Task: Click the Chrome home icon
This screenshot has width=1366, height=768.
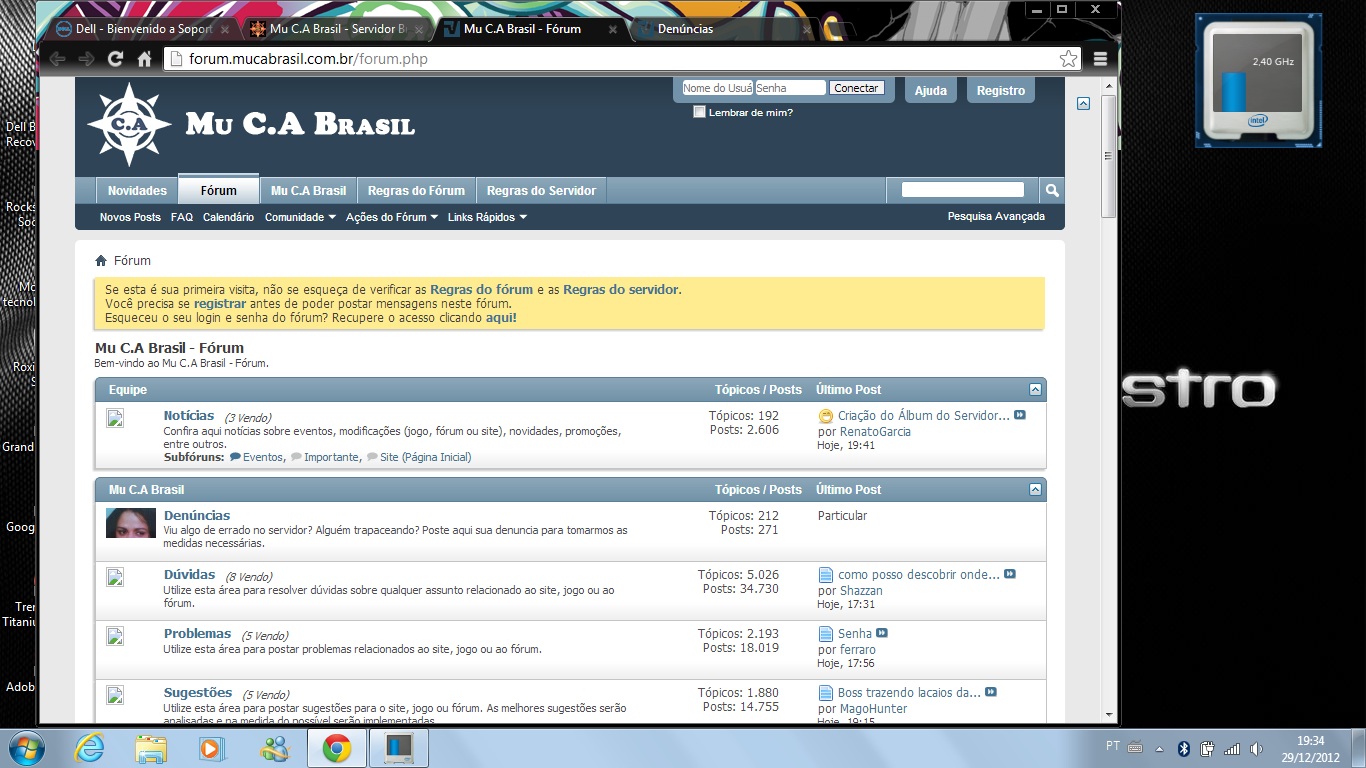Action: coord(144,59)
